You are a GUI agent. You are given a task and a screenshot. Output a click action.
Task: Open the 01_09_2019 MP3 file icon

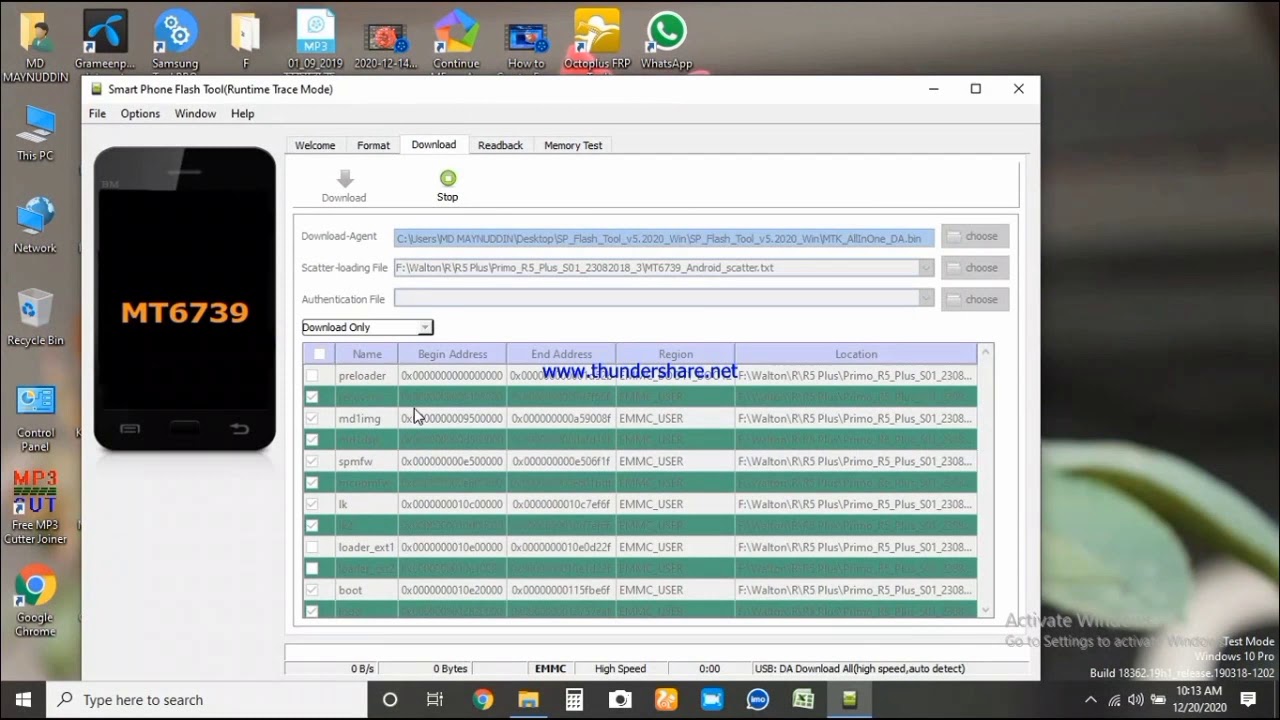point(315,40)
